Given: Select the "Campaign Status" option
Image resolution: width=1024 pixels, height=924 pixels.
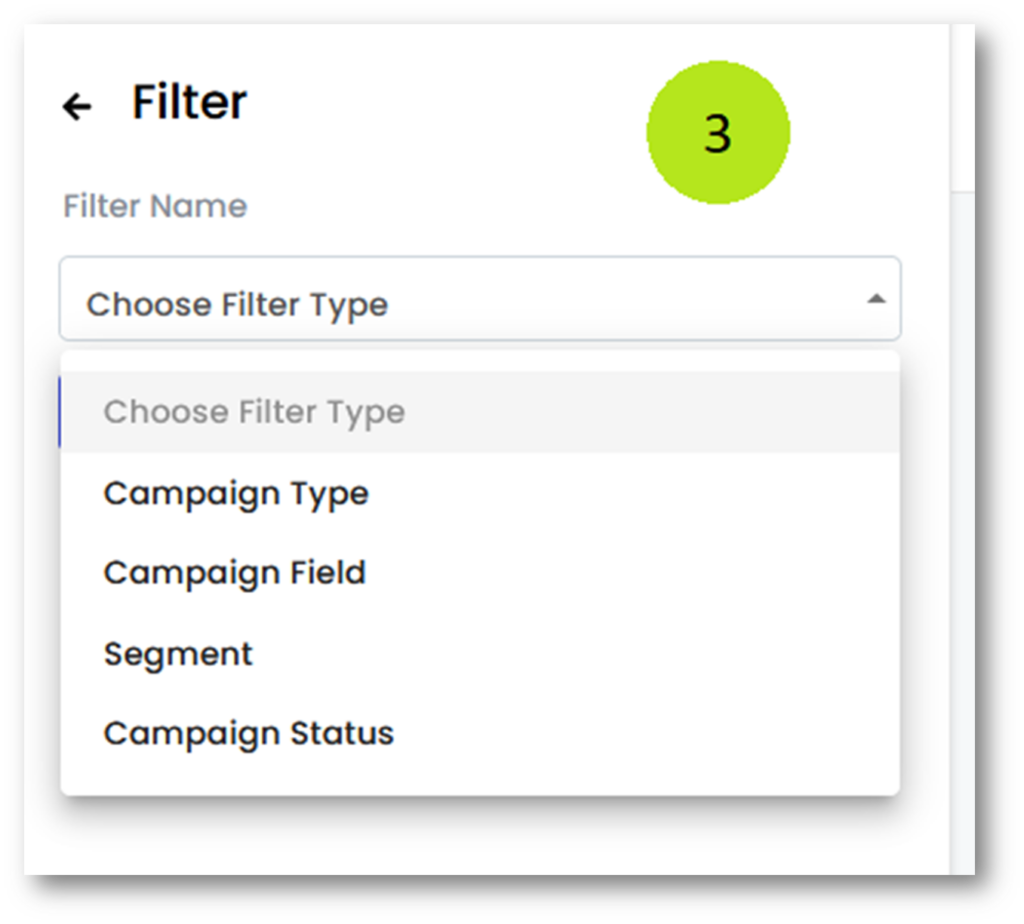Looking at the screenshot, I should pos(249,734).
